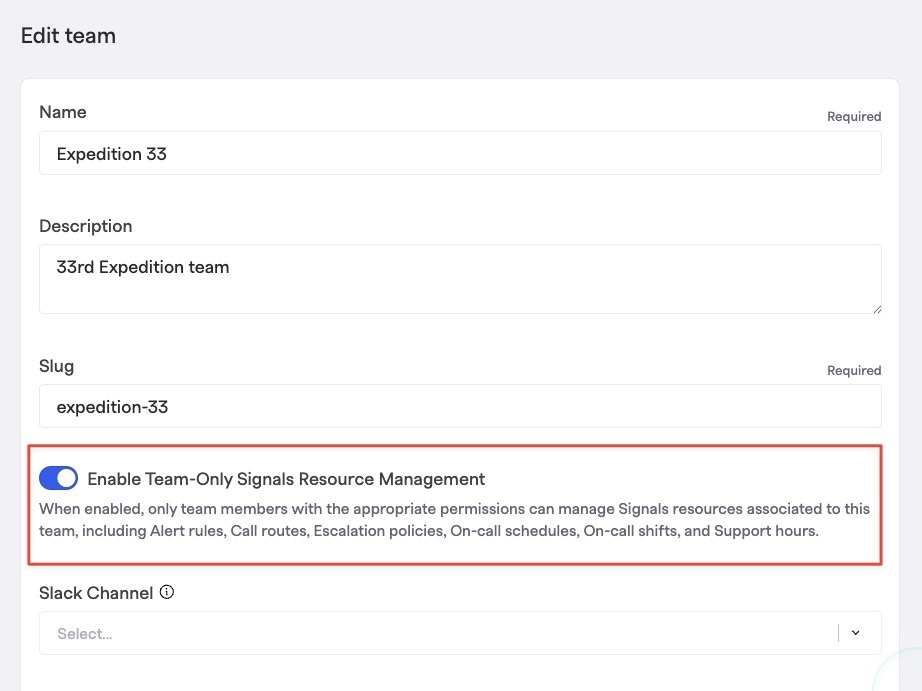This screenshot has width=922, height=691.
Task: Open the Slack Channel select dropdown
Action: (460, 633)
